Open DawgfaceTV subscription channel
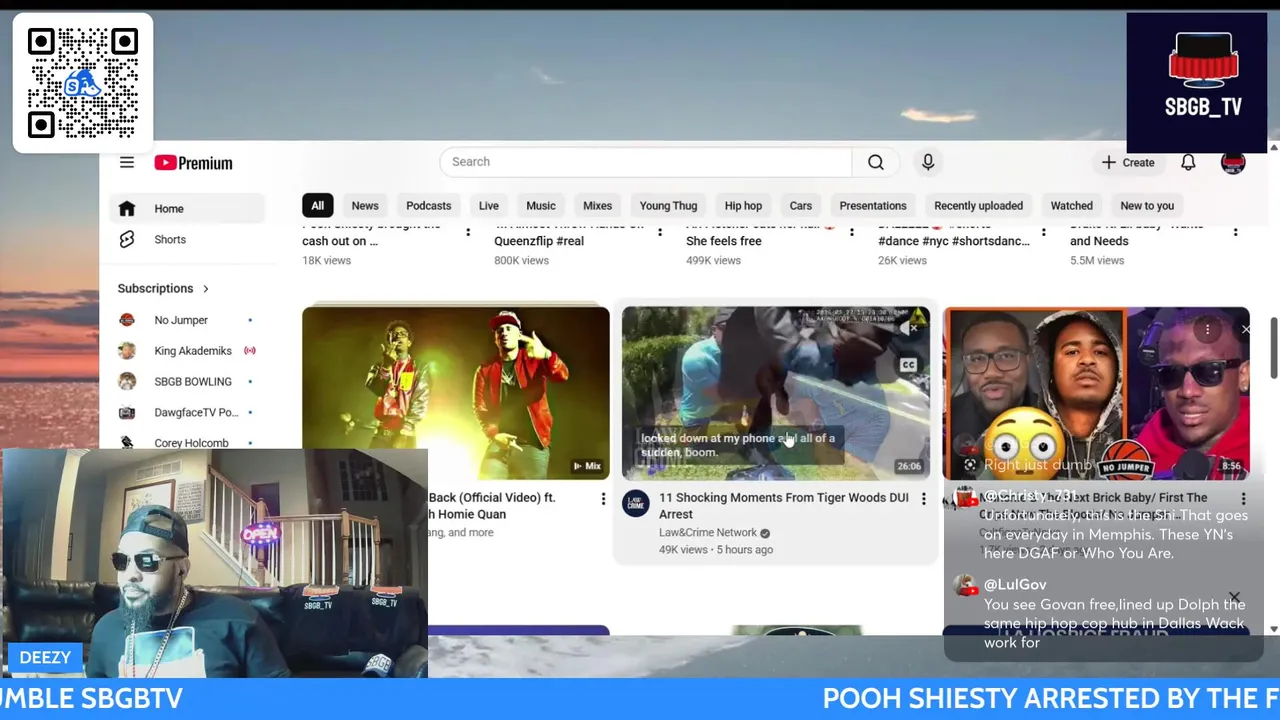This screenshot has height=720, width=1280. (187, 413)
